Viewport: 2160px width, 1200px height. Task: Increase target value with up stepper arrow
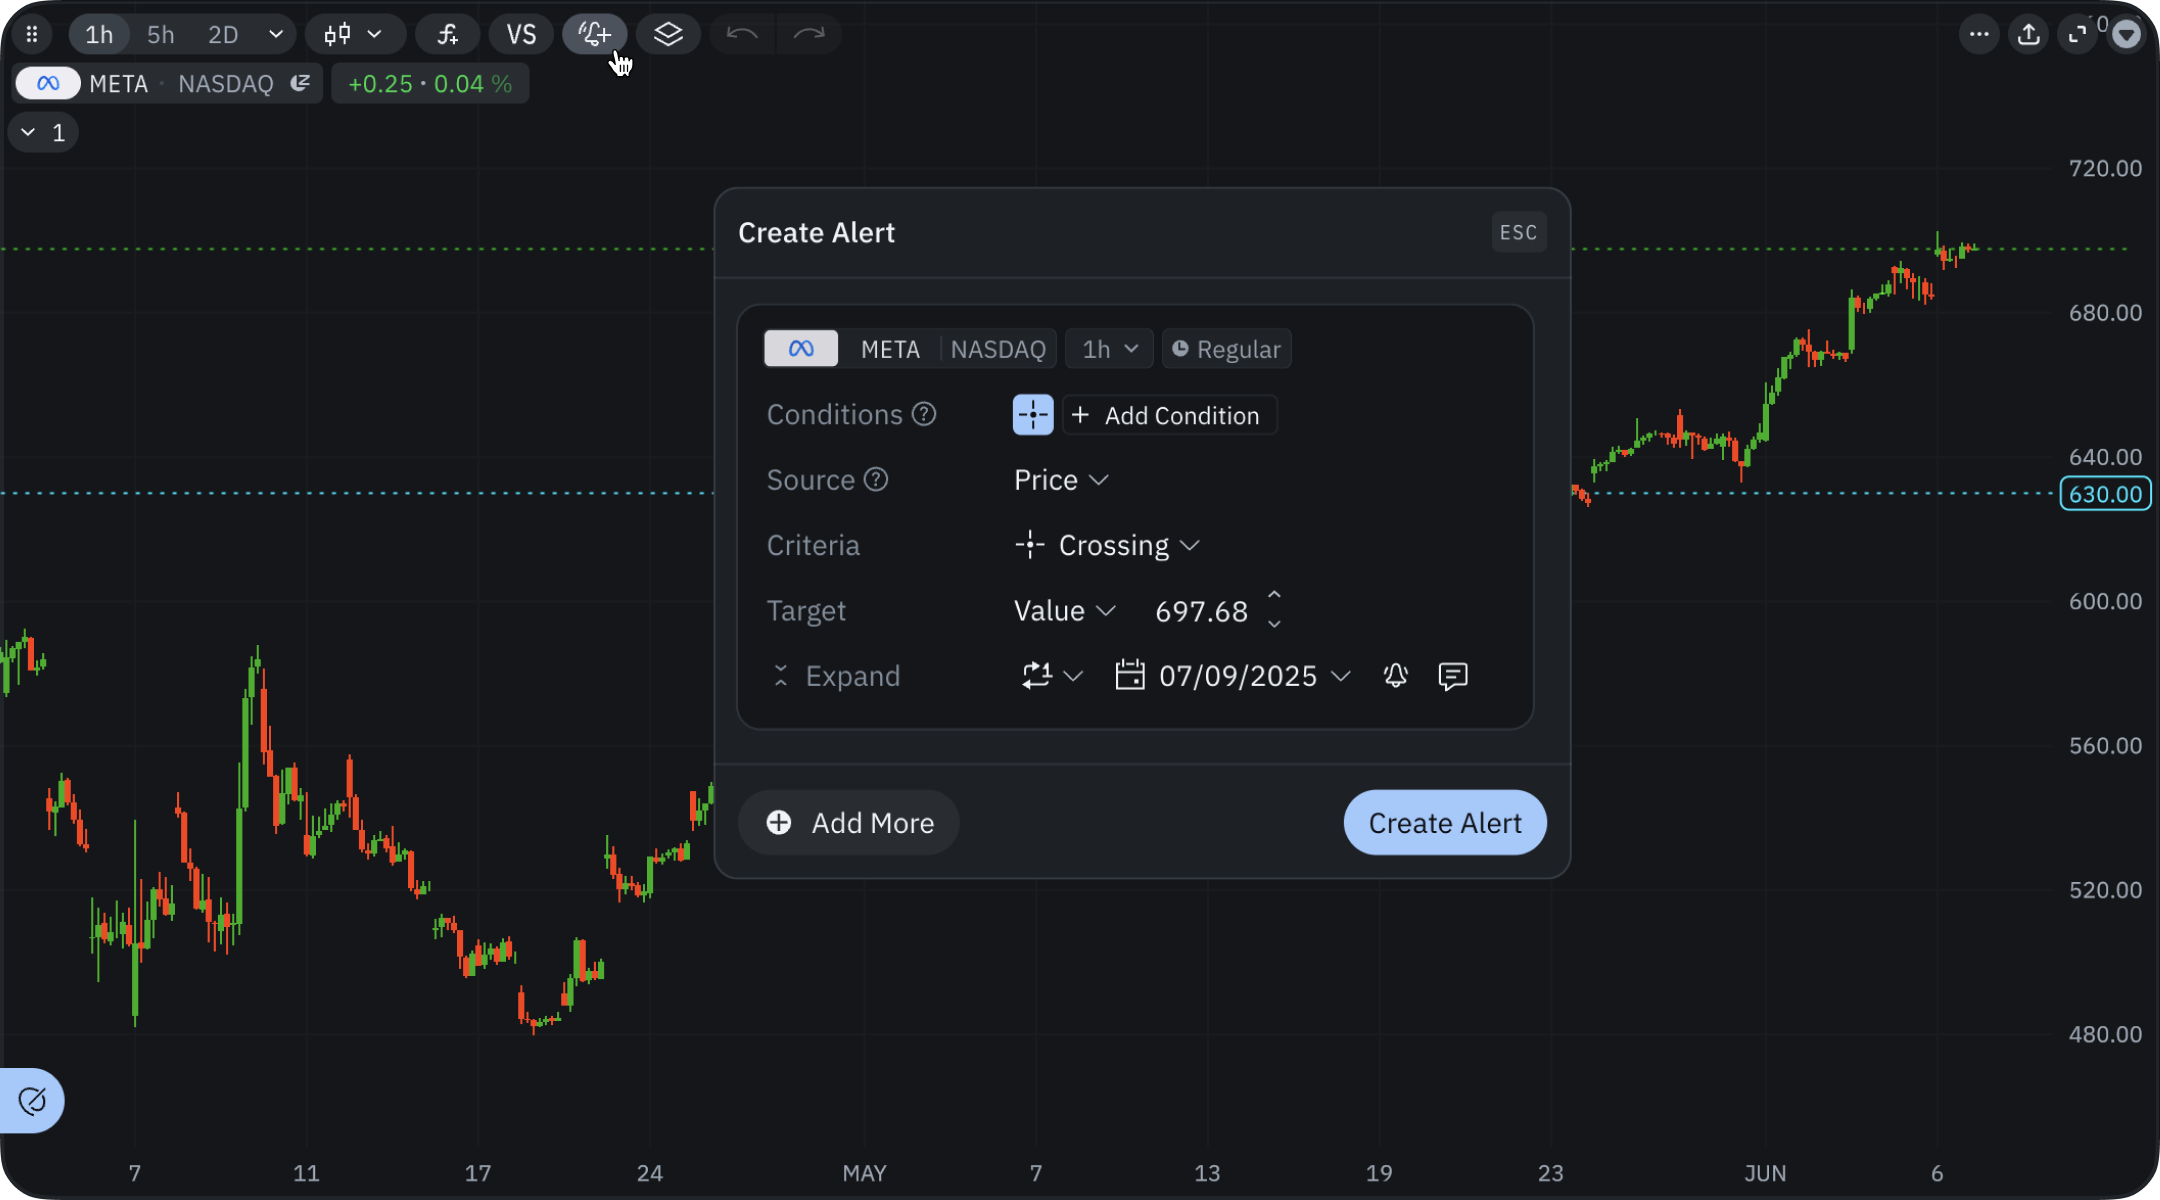(x=1274, y=596)
